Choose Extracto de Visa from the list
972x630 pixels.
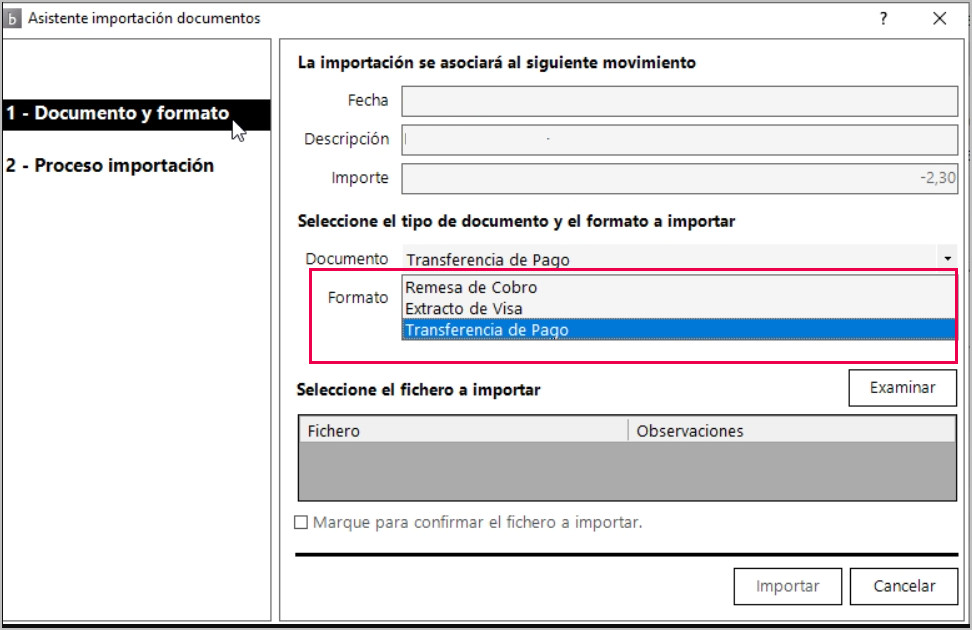tap(679, 309)
